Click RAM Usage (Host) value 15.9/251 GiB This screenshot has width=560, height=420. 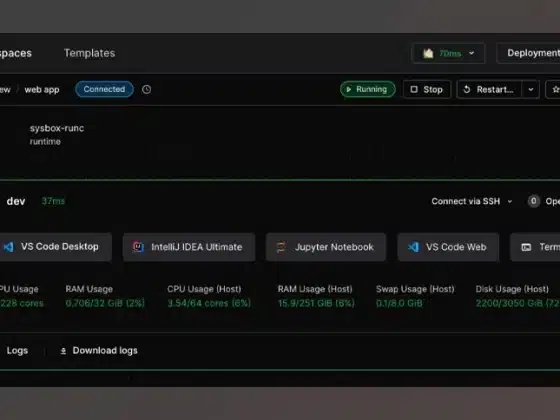[316, 304]
